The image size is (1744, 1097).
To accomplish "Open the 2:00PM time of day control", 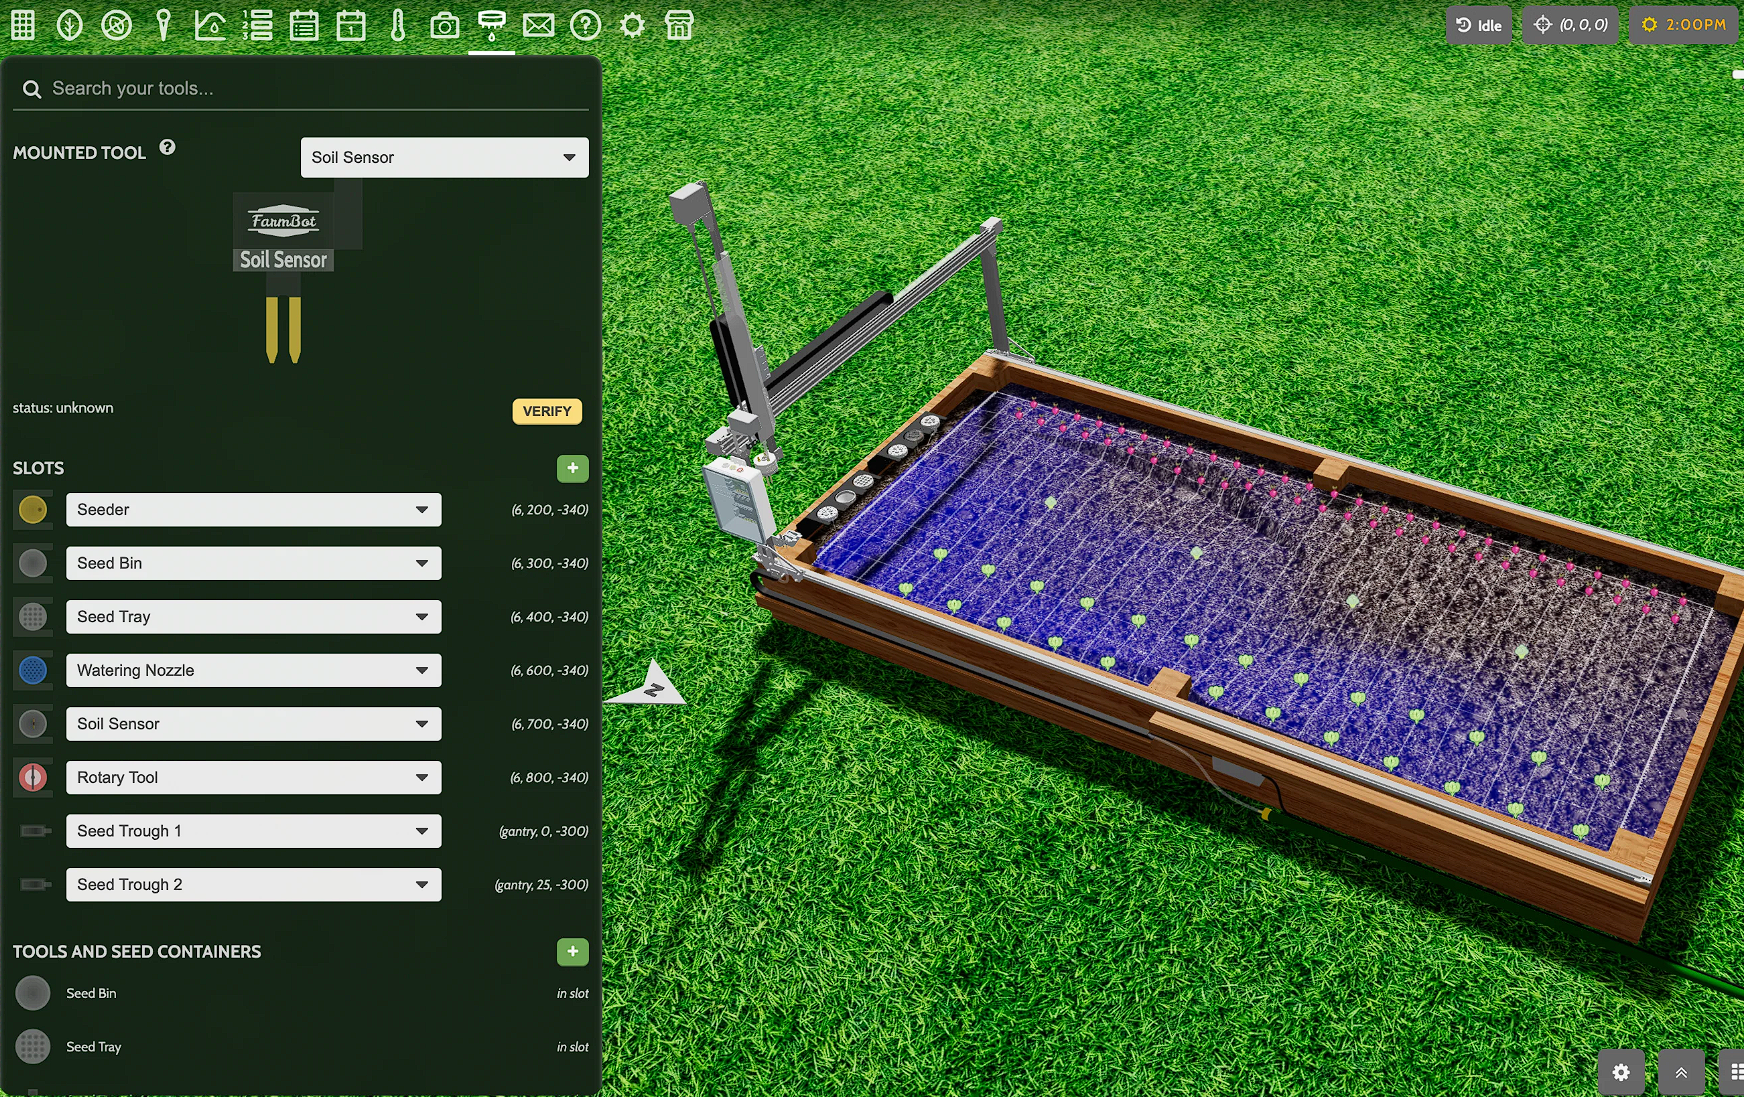I will coord(1684,25).
